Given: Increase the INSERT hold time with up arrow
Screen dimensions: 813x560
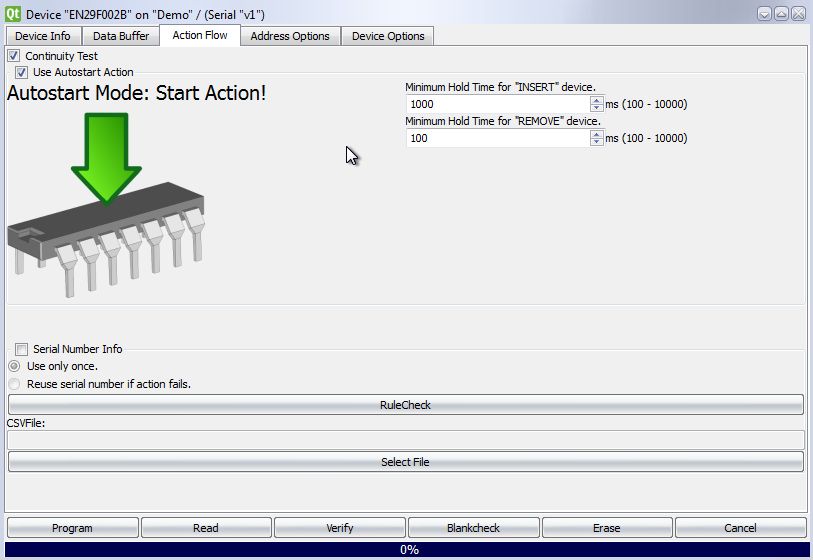Looking at the screenshot, I should (597, 100).
